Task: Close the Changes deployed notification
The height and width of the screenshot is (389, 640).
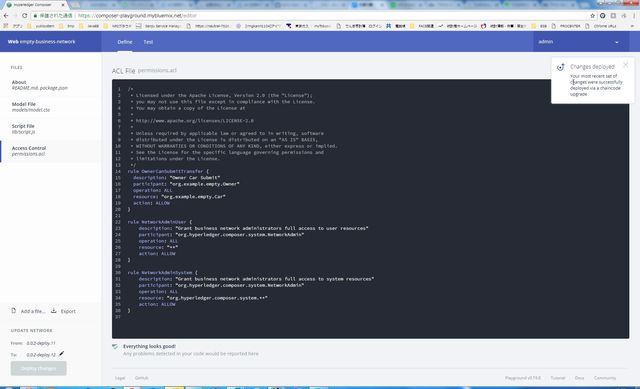Action: point(625,65)
